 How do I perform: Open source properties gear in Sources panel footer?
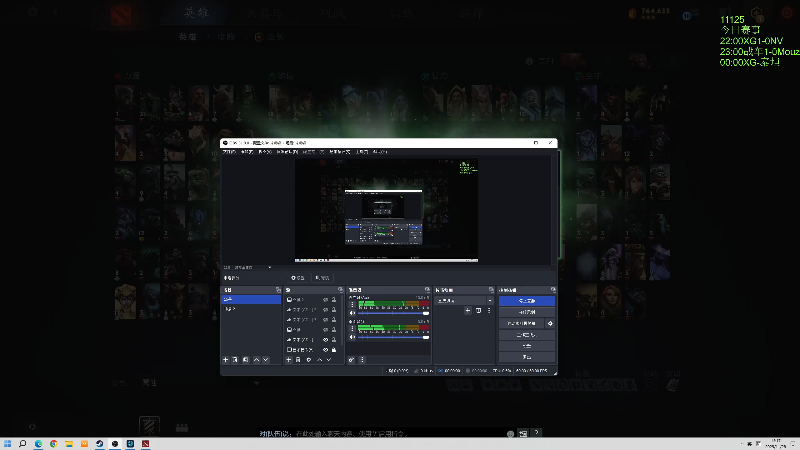(309, 360)
